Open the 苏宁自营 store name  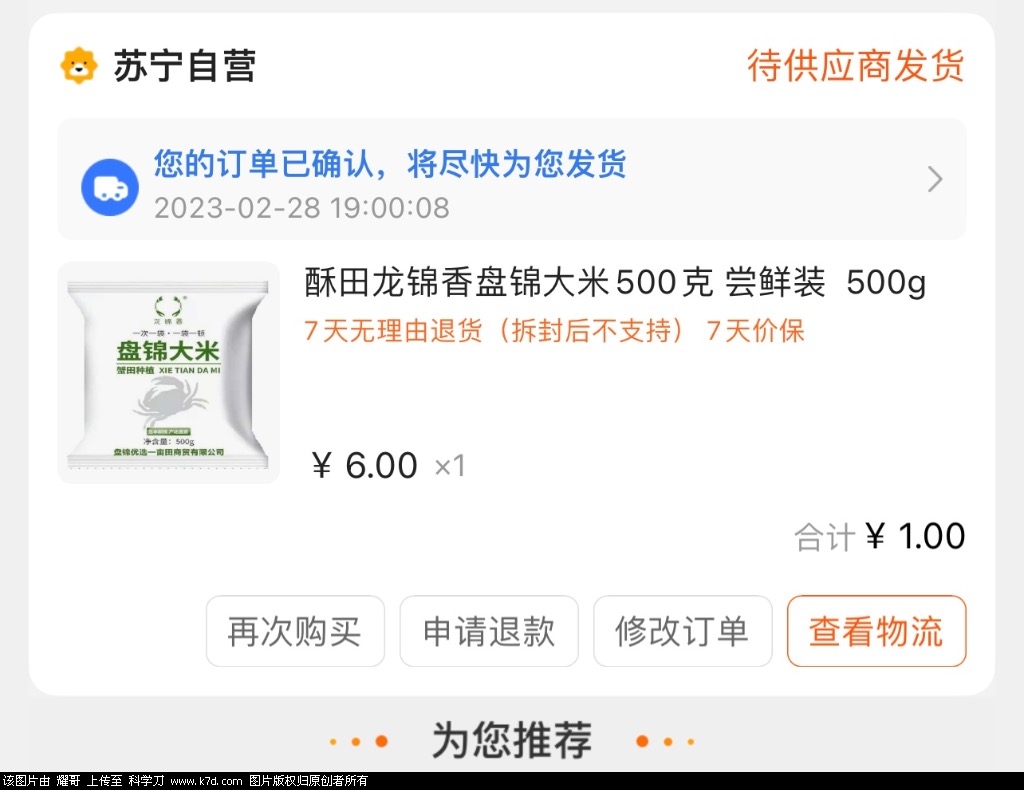coord(185,66)
